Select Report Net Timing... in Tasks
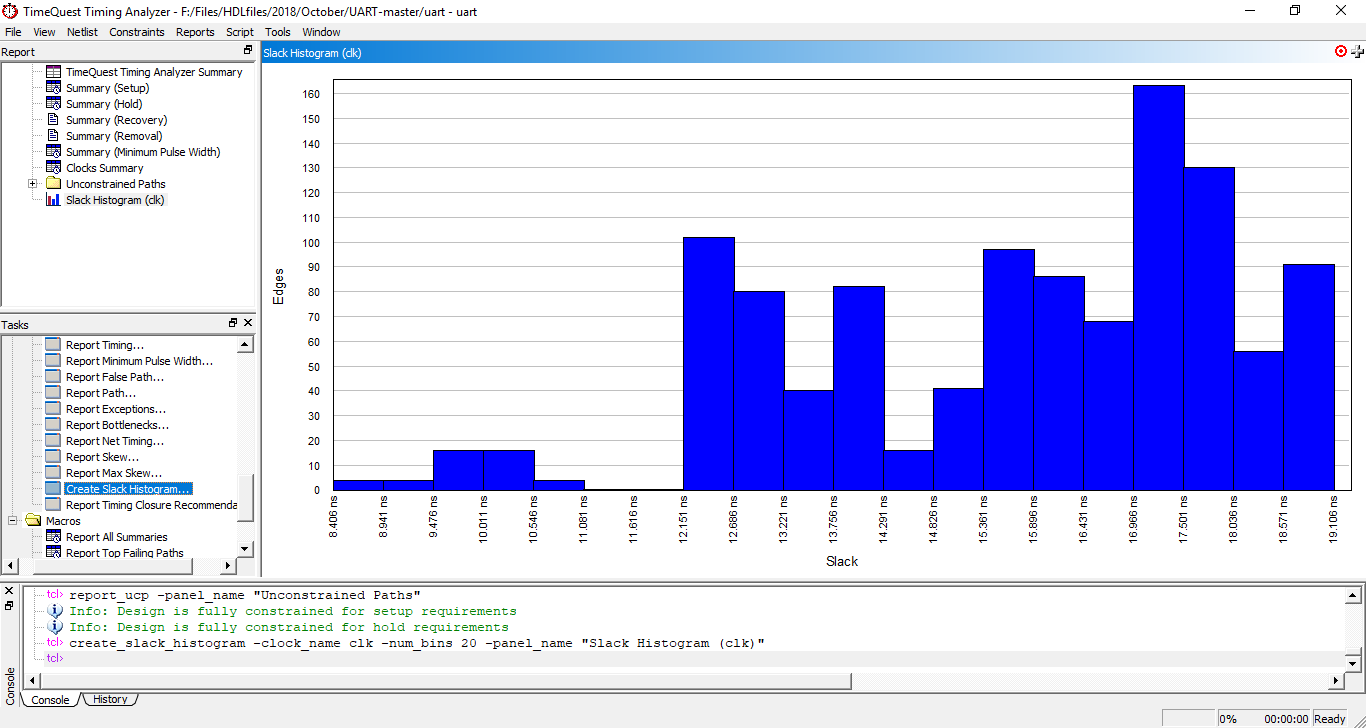This screenshot has height=728, width=1366. click(x=115, y=441)
